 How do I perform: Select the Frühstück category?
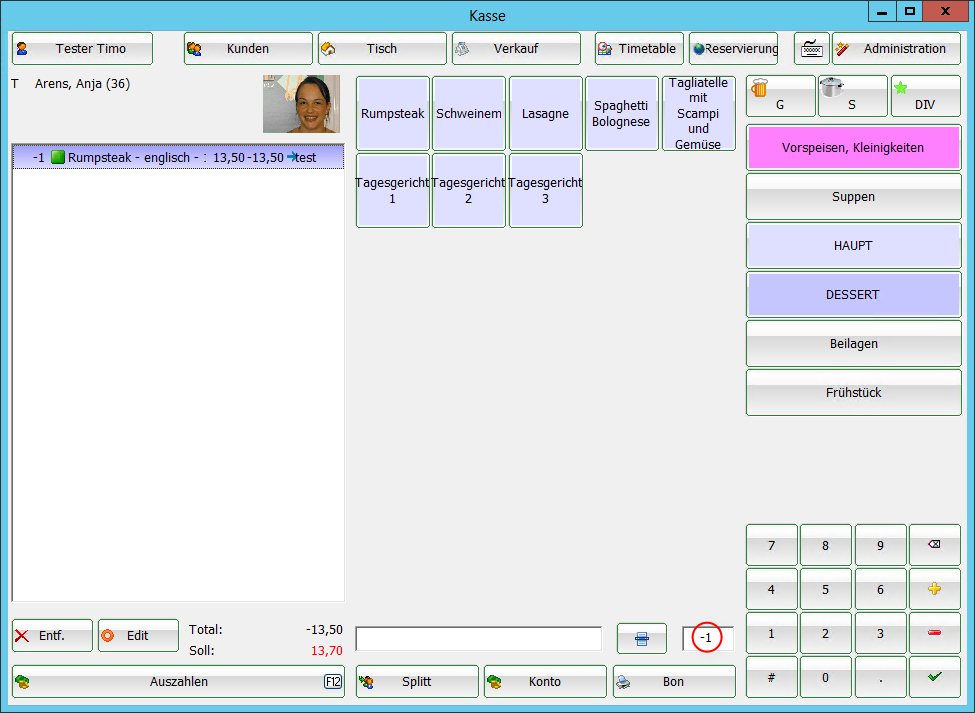[x=853, y=393]
